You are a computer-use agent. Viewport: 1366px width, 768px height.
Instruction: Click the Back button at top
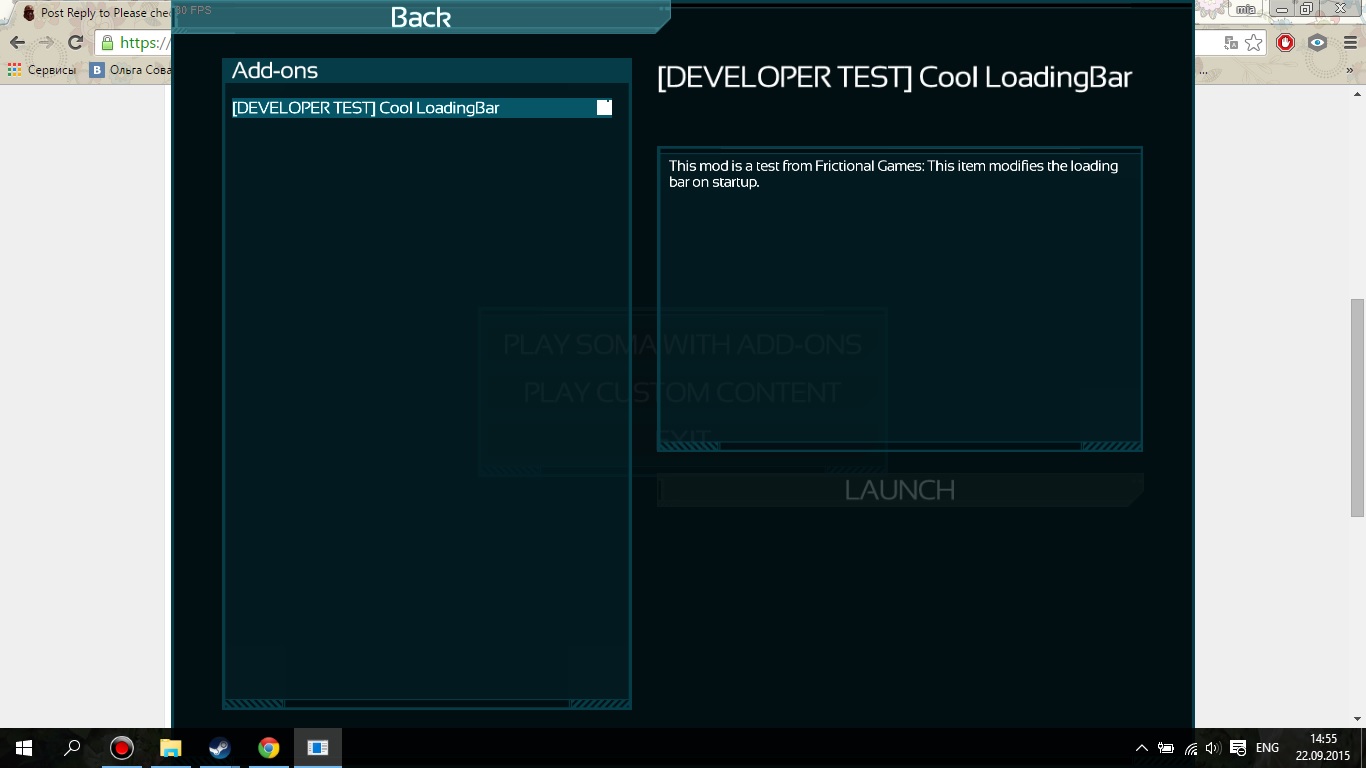420,17
